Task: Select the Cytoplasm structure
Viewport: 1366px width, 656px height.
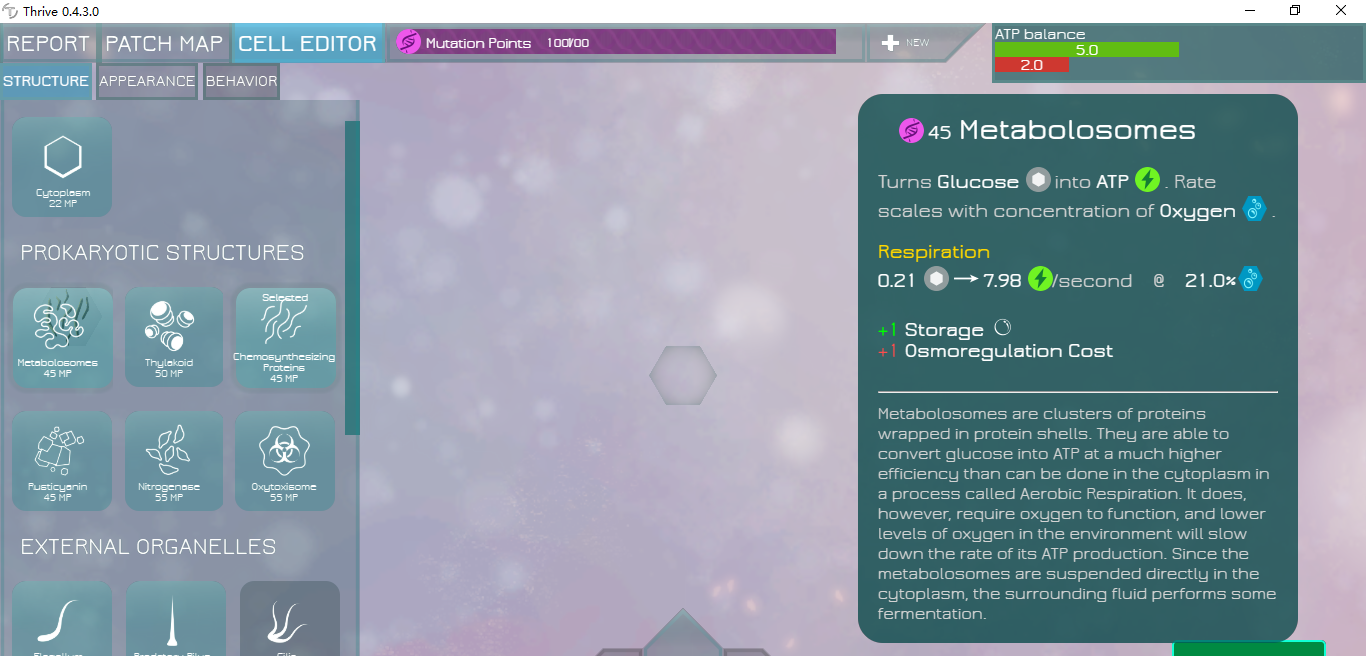Action: point(62,166)
